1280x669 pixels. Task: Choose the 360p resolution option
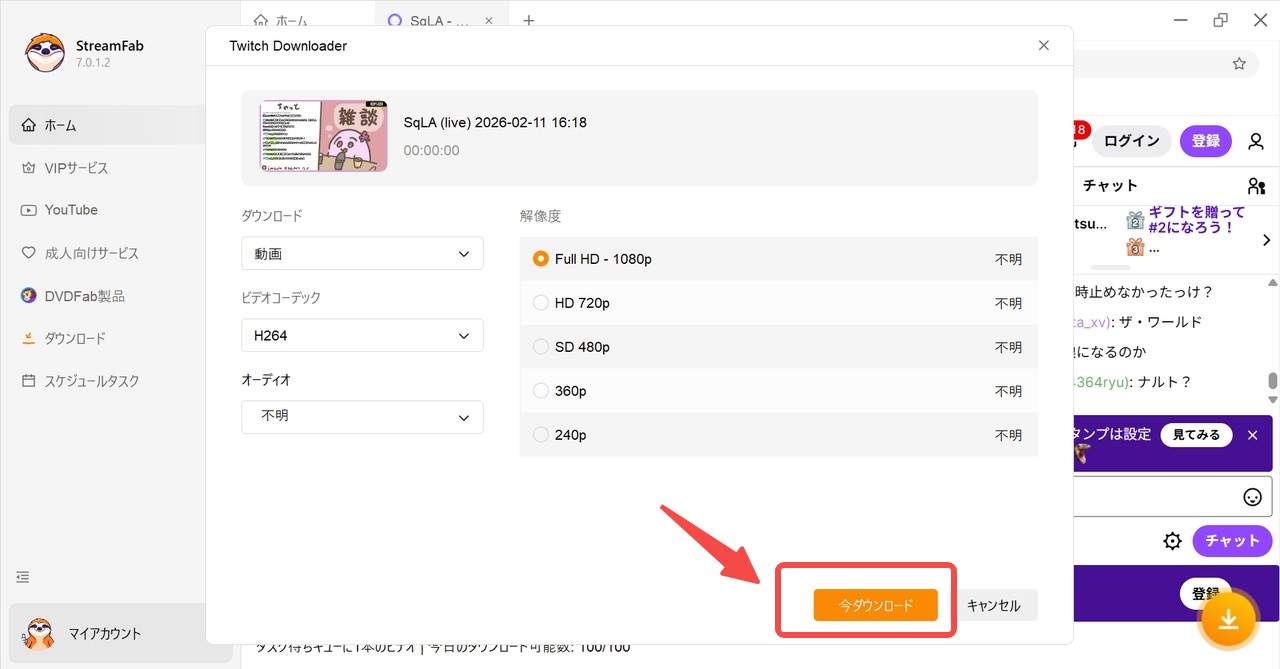pyautogui.click(x=541, y=391)
